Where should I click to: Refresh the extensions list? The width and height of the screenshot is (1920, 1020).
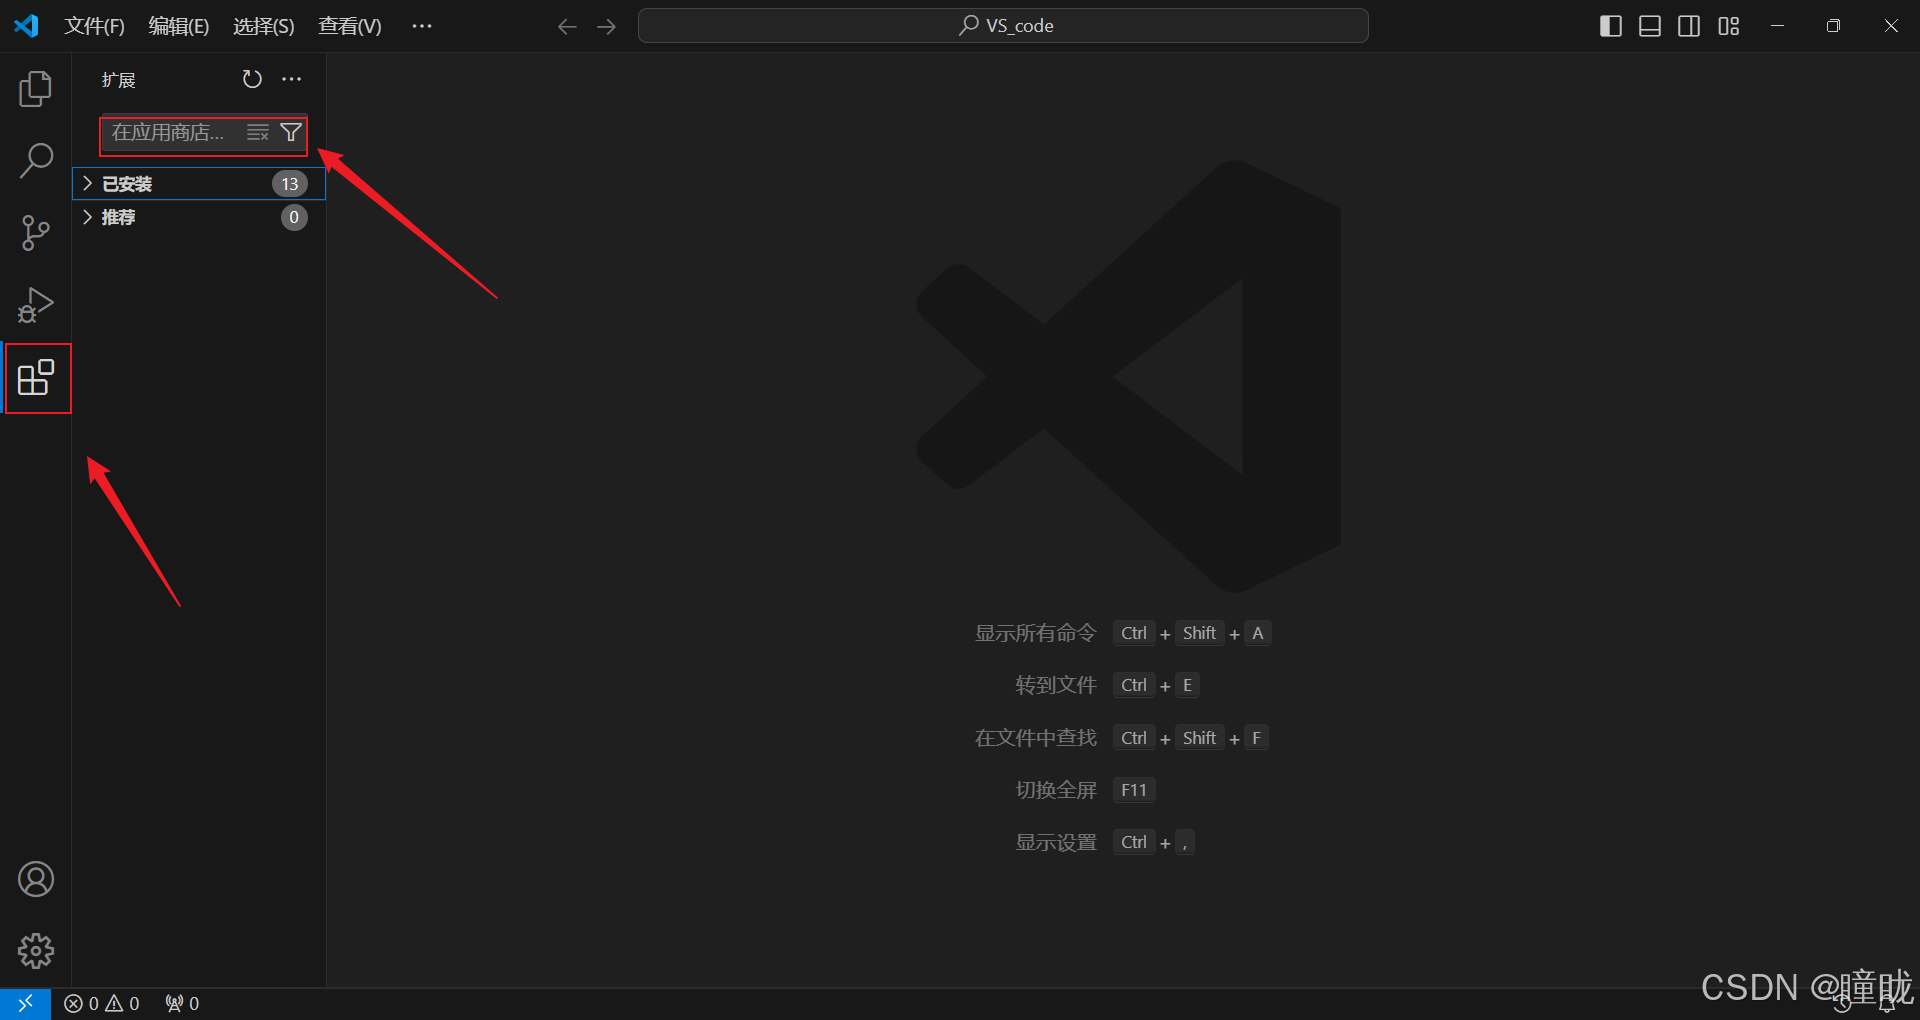click(252, 79)
